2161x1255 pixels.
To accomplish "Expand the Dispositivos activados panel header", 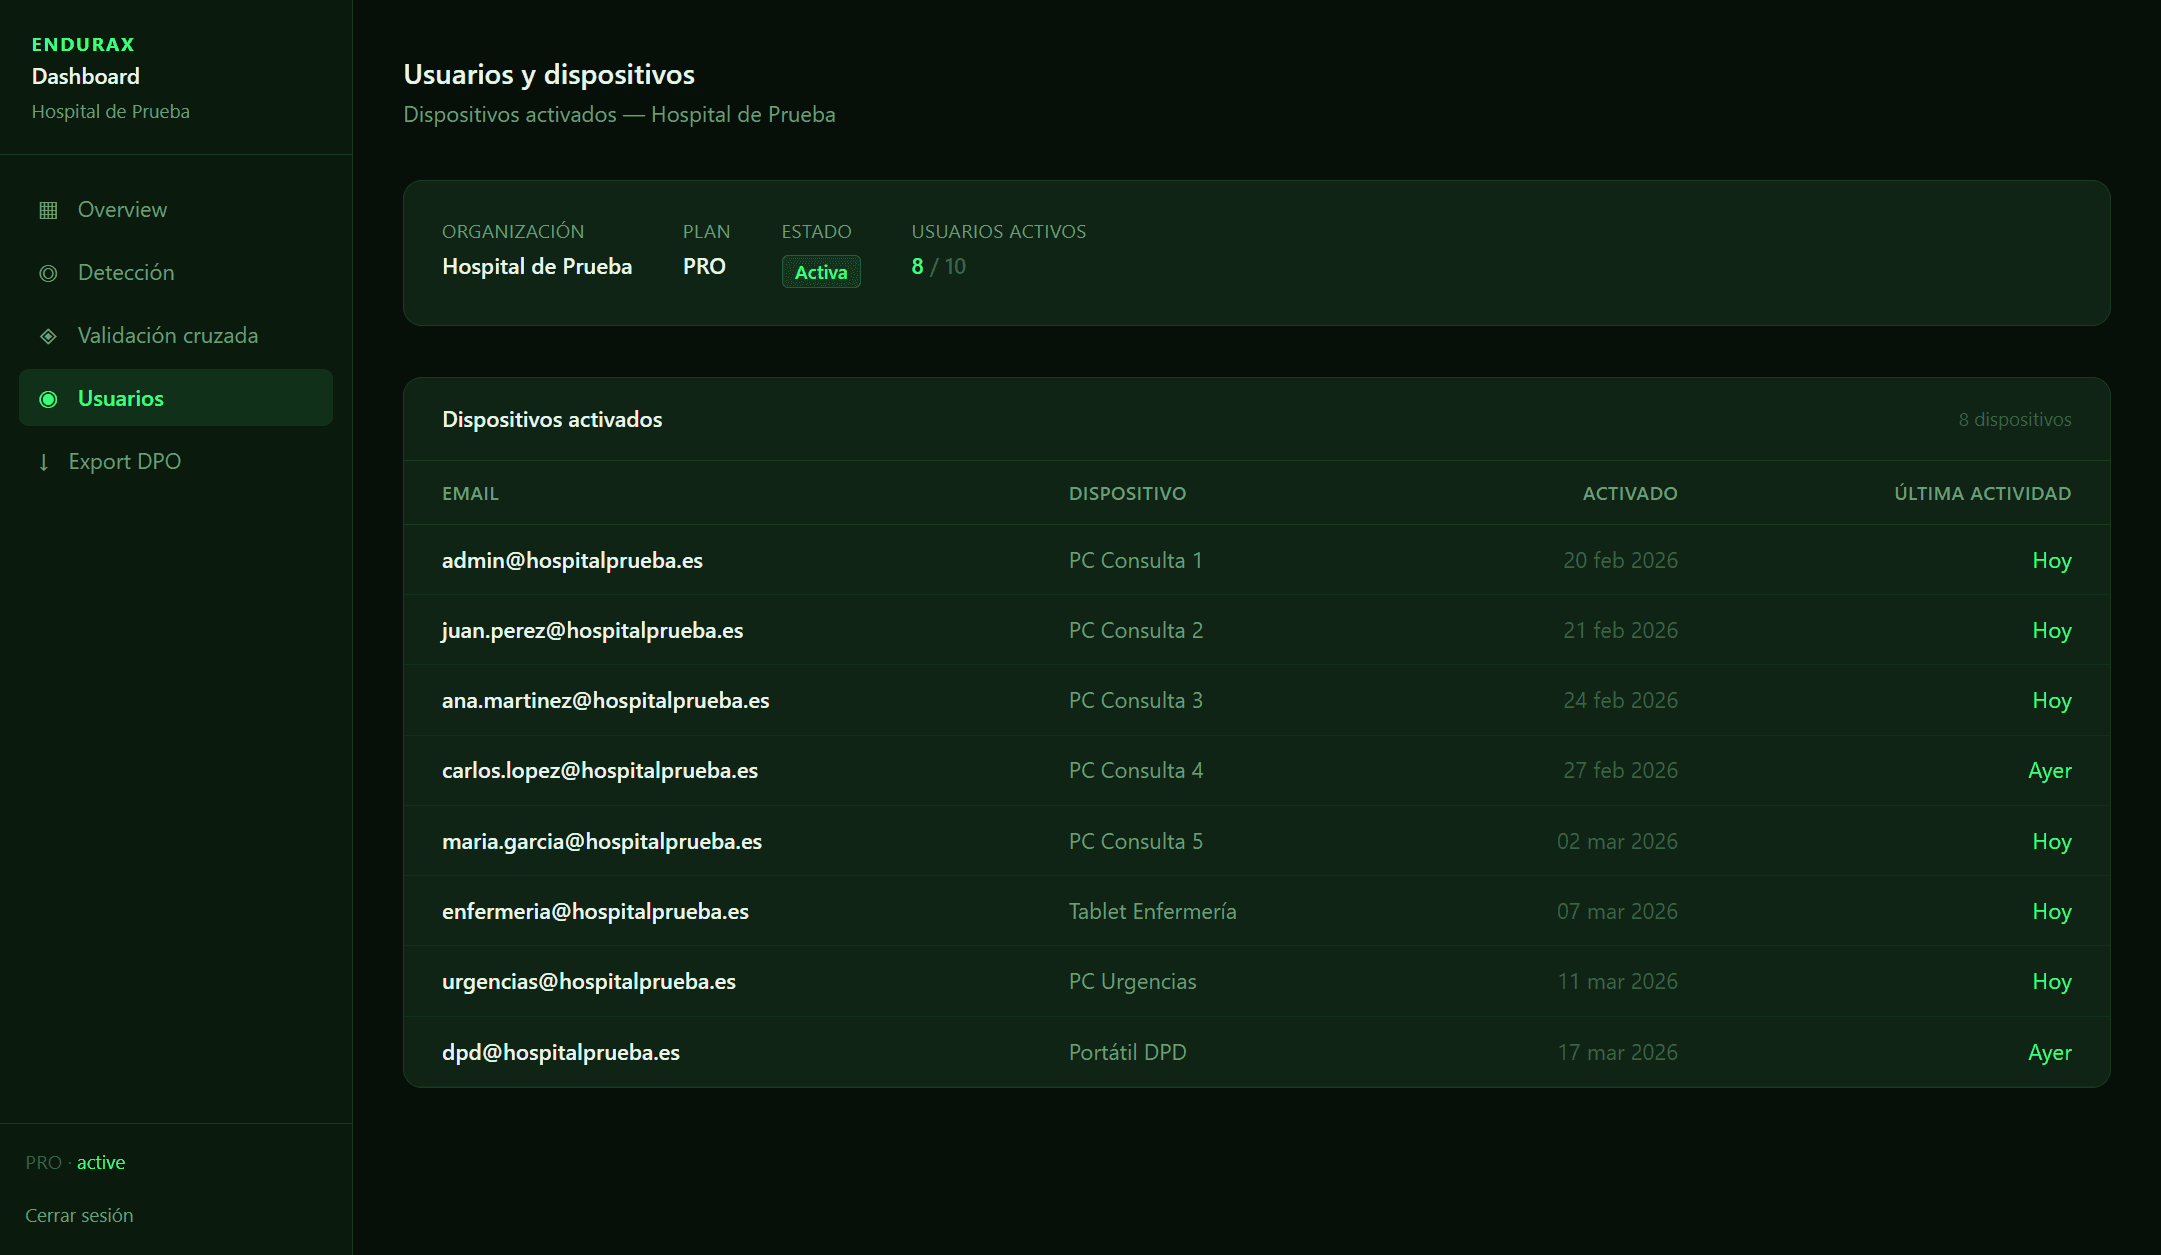I will [x=552, y=419].
